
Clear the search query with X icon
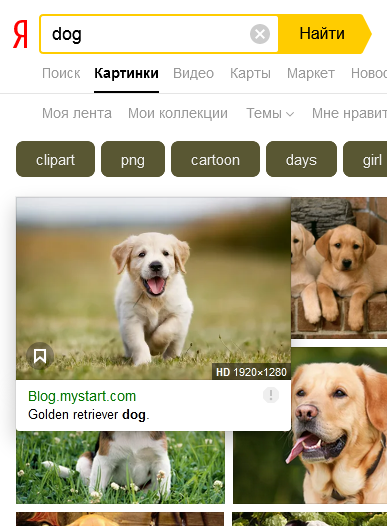[x=260, y=34]
